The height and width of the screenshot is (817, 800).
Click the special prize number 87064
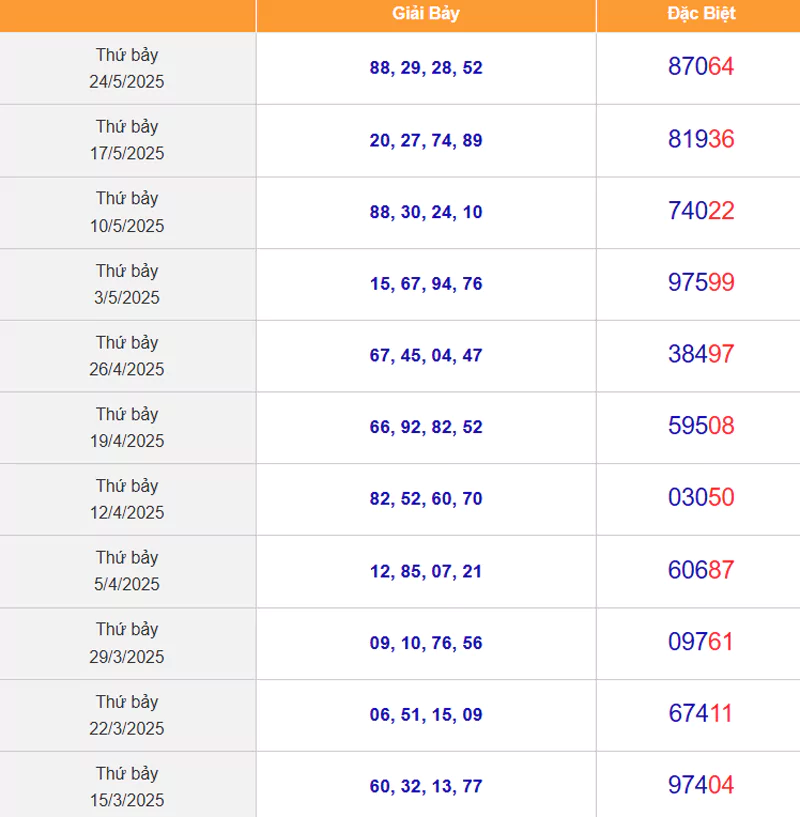[701, 67]
